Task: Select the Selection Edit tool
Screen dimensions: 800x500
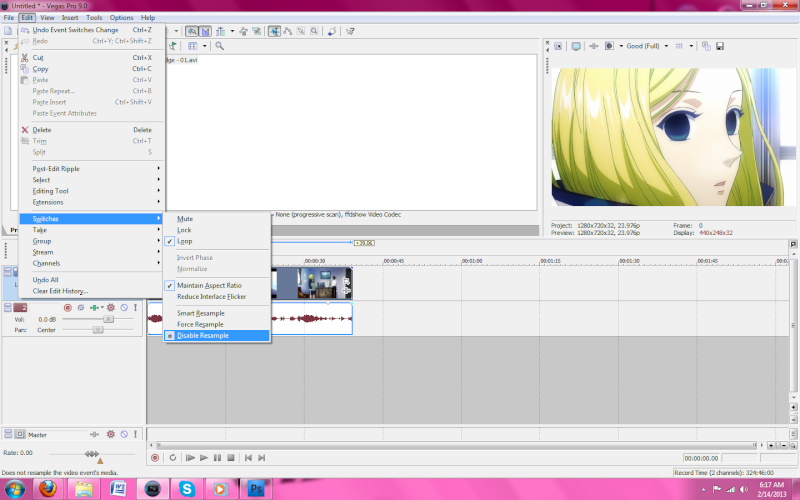Action: point(301,32)
